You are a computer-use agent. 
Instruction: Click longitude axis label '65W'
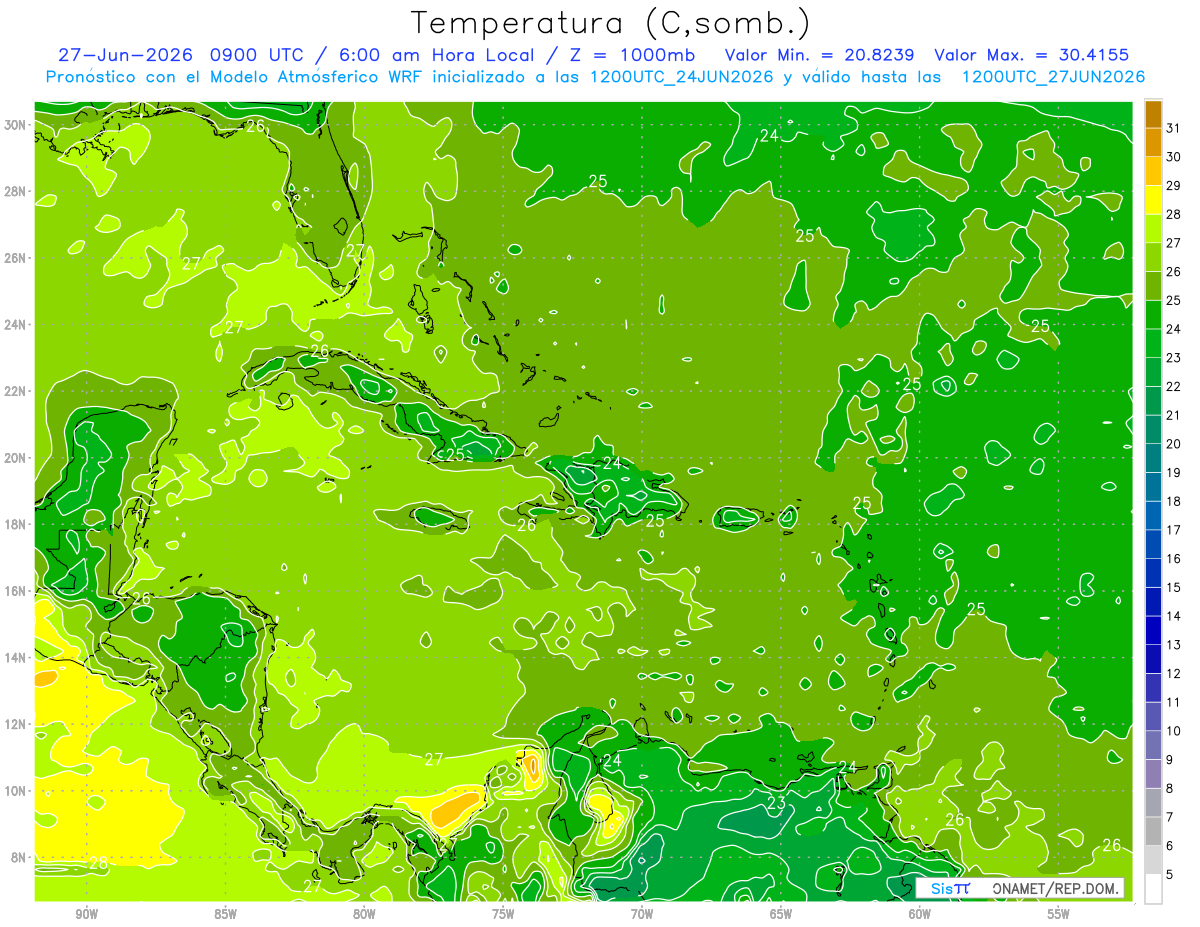[x=781, y=914]
